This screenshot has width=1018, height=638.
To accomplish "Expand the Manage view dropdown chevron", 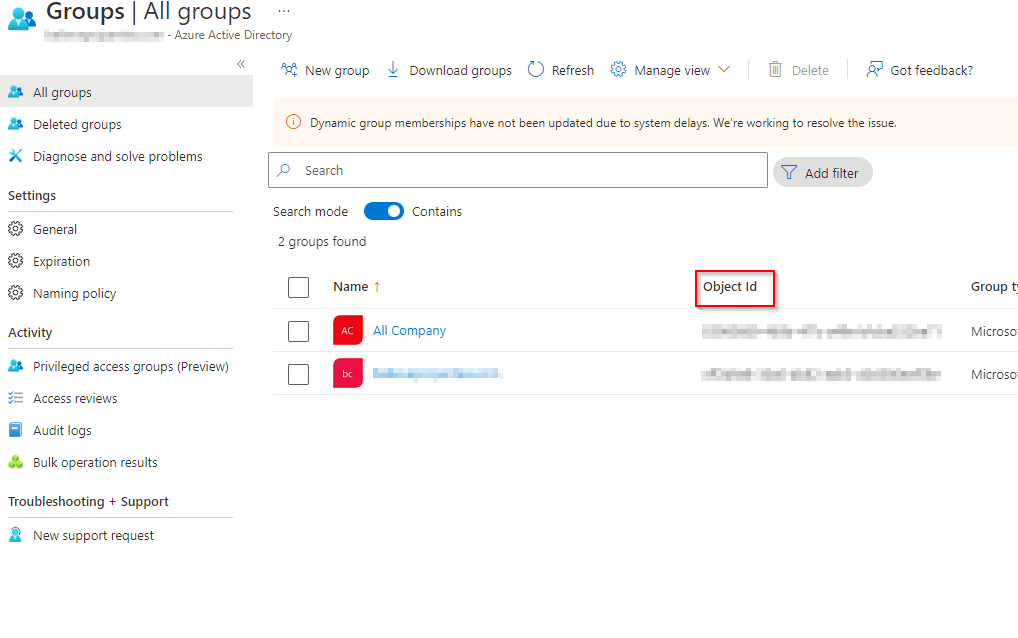I will (725, 69).
